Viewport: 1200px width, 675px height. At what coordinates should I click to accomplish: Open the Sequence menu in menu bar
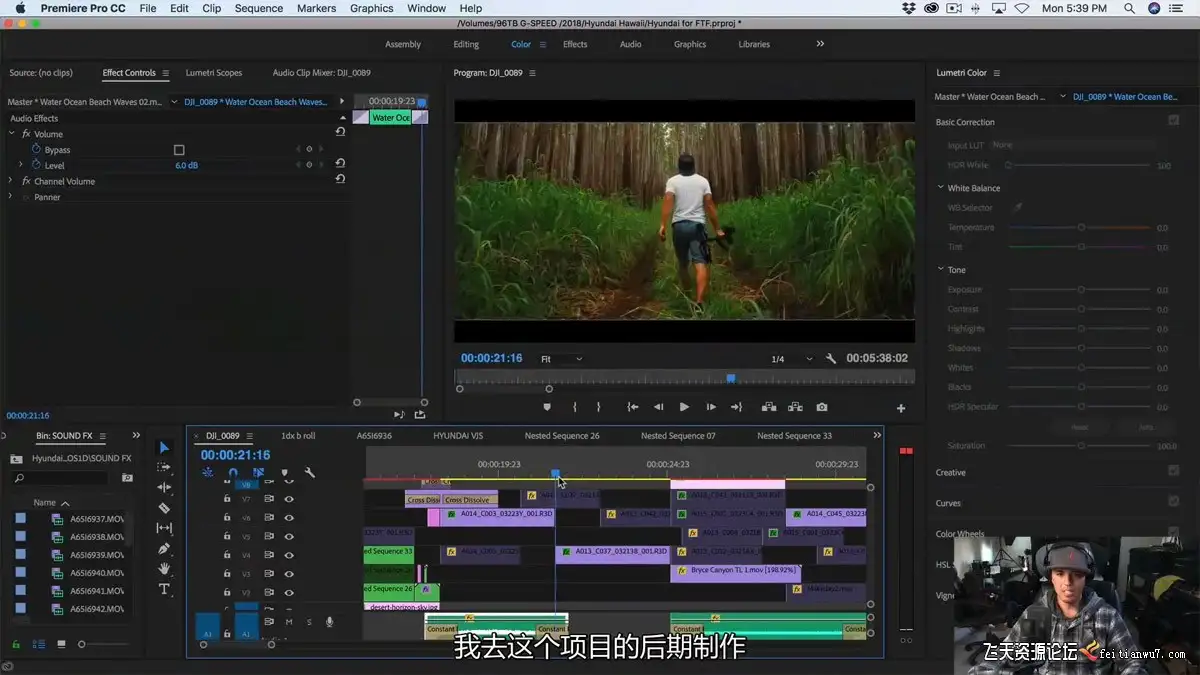point(258,8)
